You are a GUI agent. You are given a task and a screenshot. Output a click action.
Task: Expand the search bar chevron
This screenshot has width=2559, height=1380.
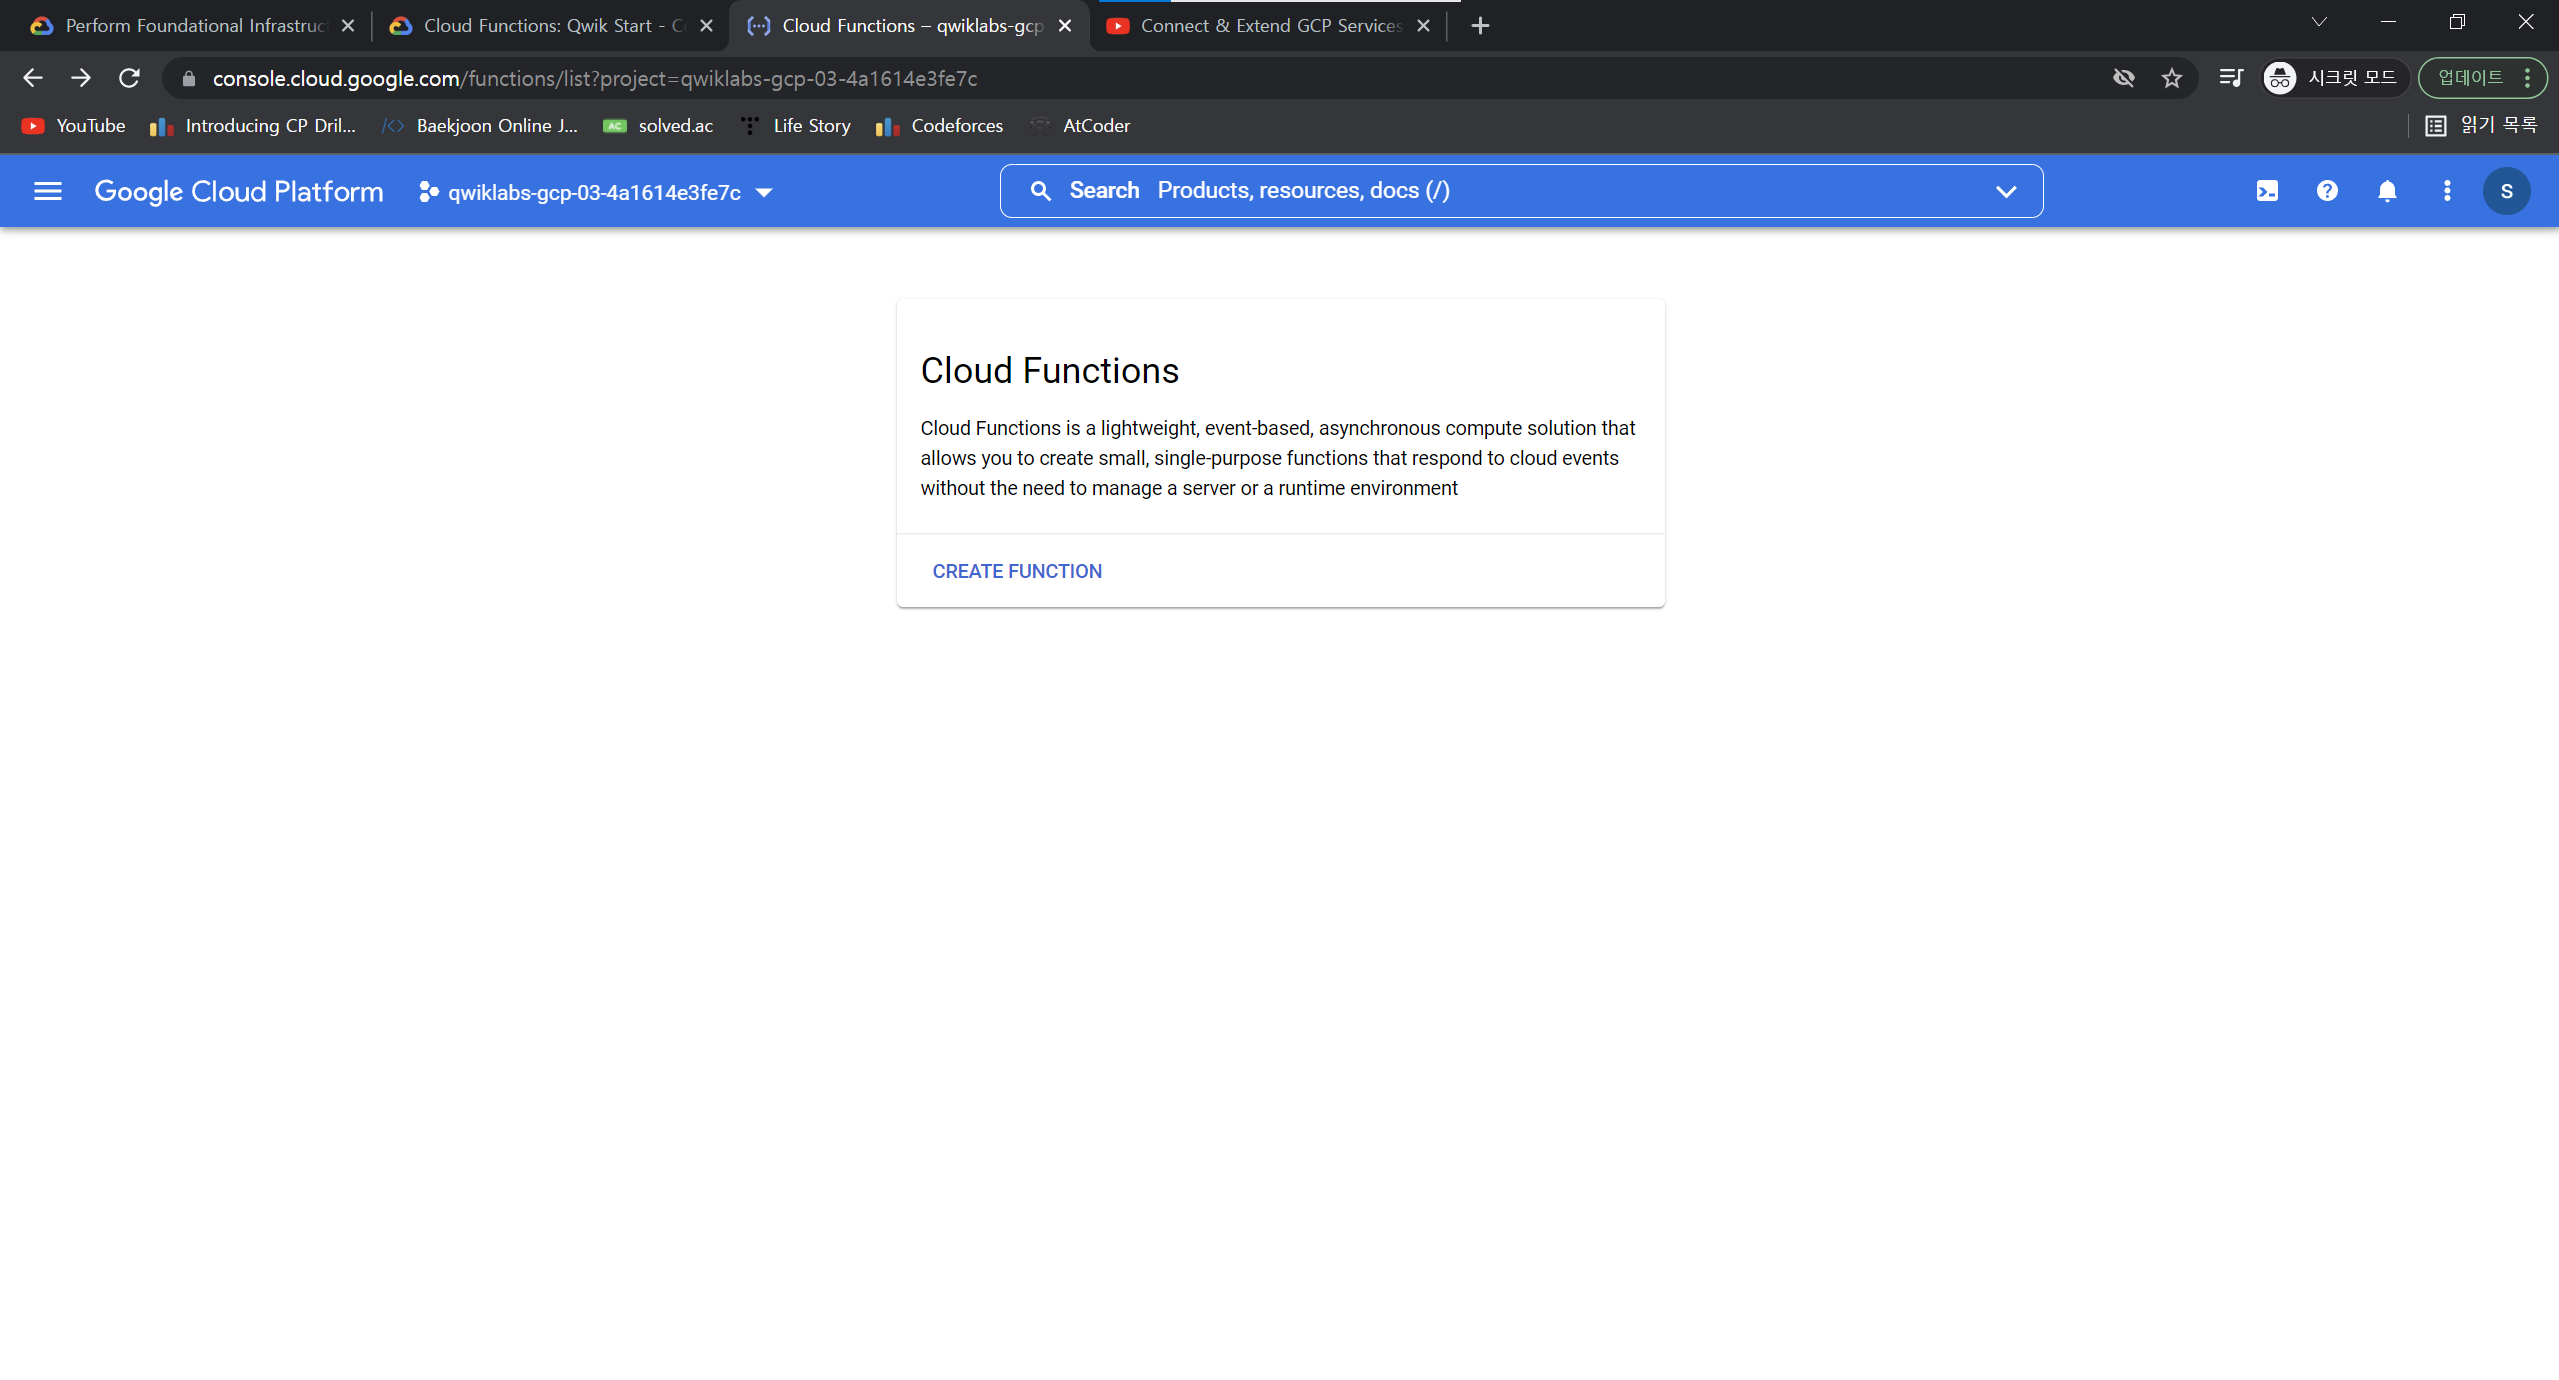[x=2006, y=191]
